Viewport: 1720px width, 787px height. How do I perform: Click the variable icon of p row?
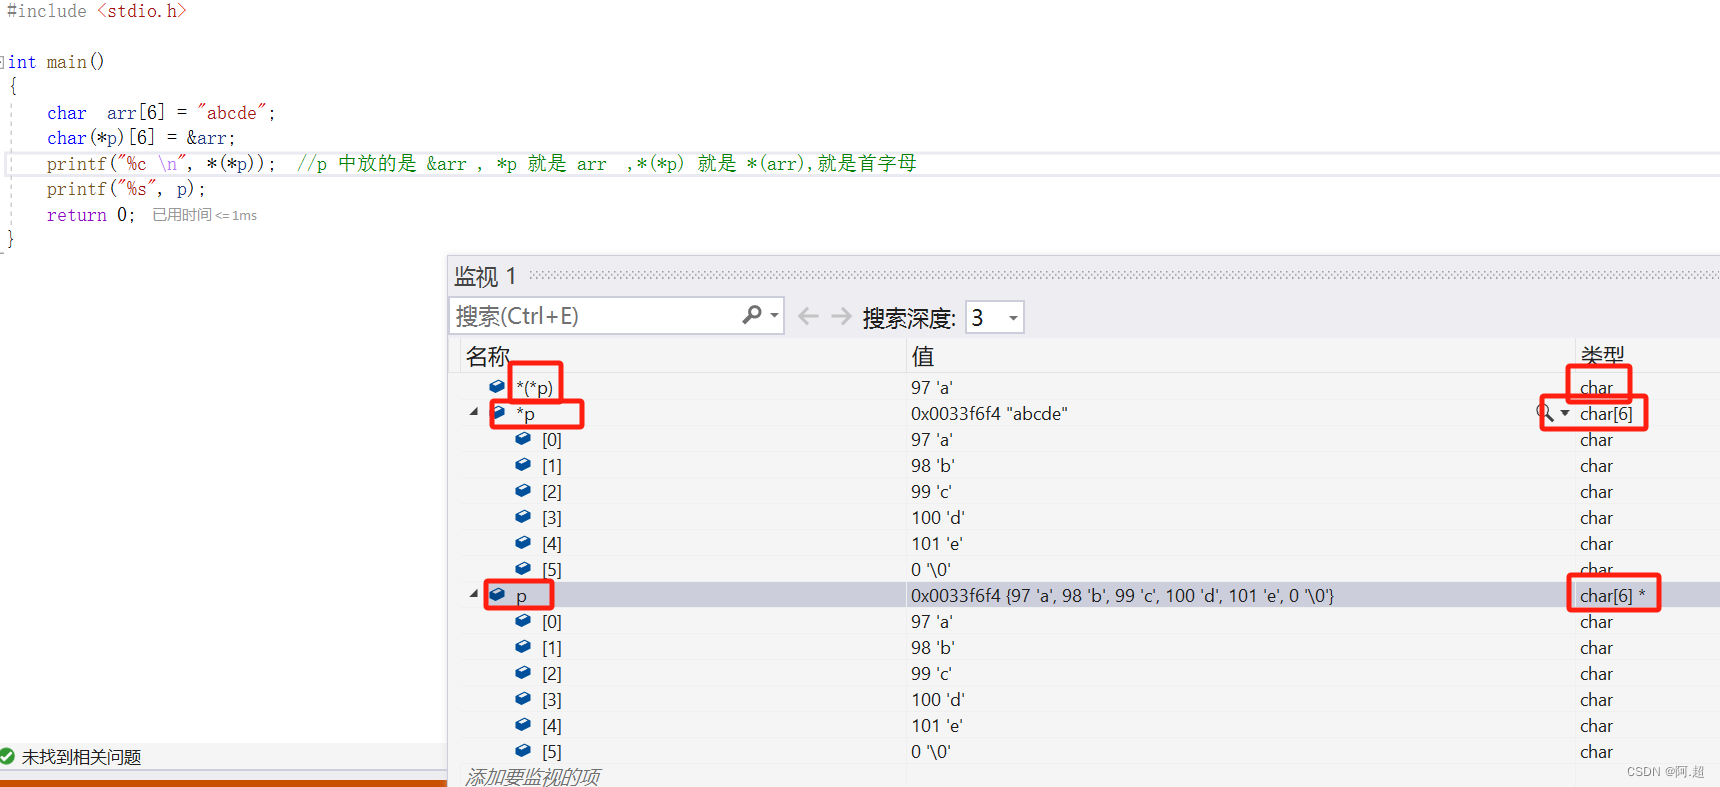(497, 594)
